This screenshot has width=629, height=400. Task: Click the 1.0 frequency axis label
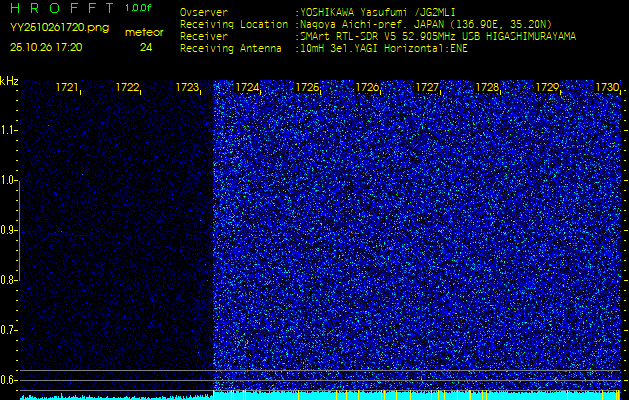click(x=7, y=181)
